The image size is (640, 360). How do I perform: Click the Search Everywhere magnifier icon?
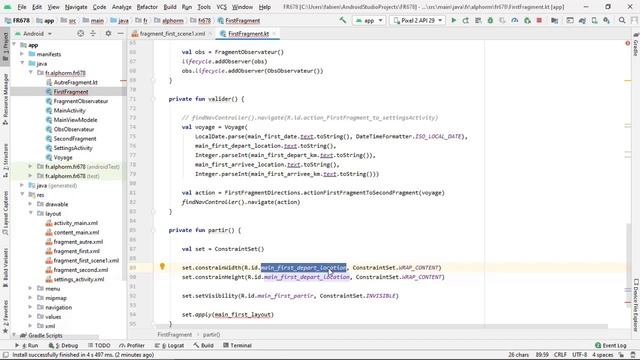[x=622, y=20]
